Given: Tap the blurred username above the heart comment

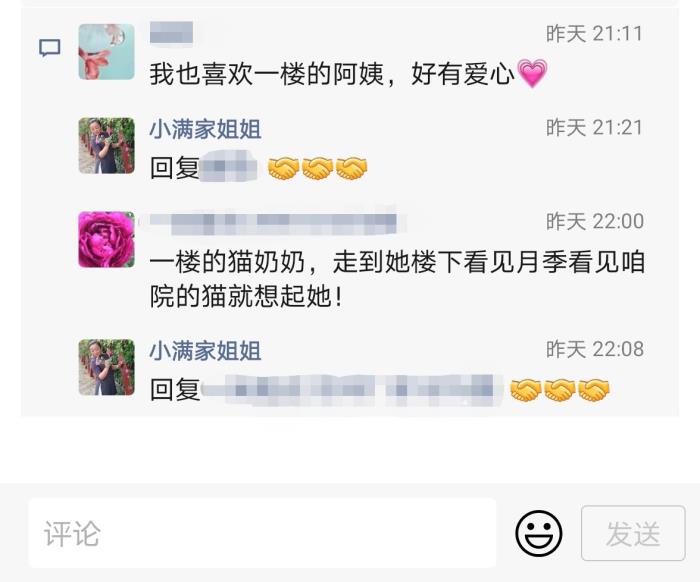Looking at the screenshot, I should pyautogui.click(x=171, y=33).
